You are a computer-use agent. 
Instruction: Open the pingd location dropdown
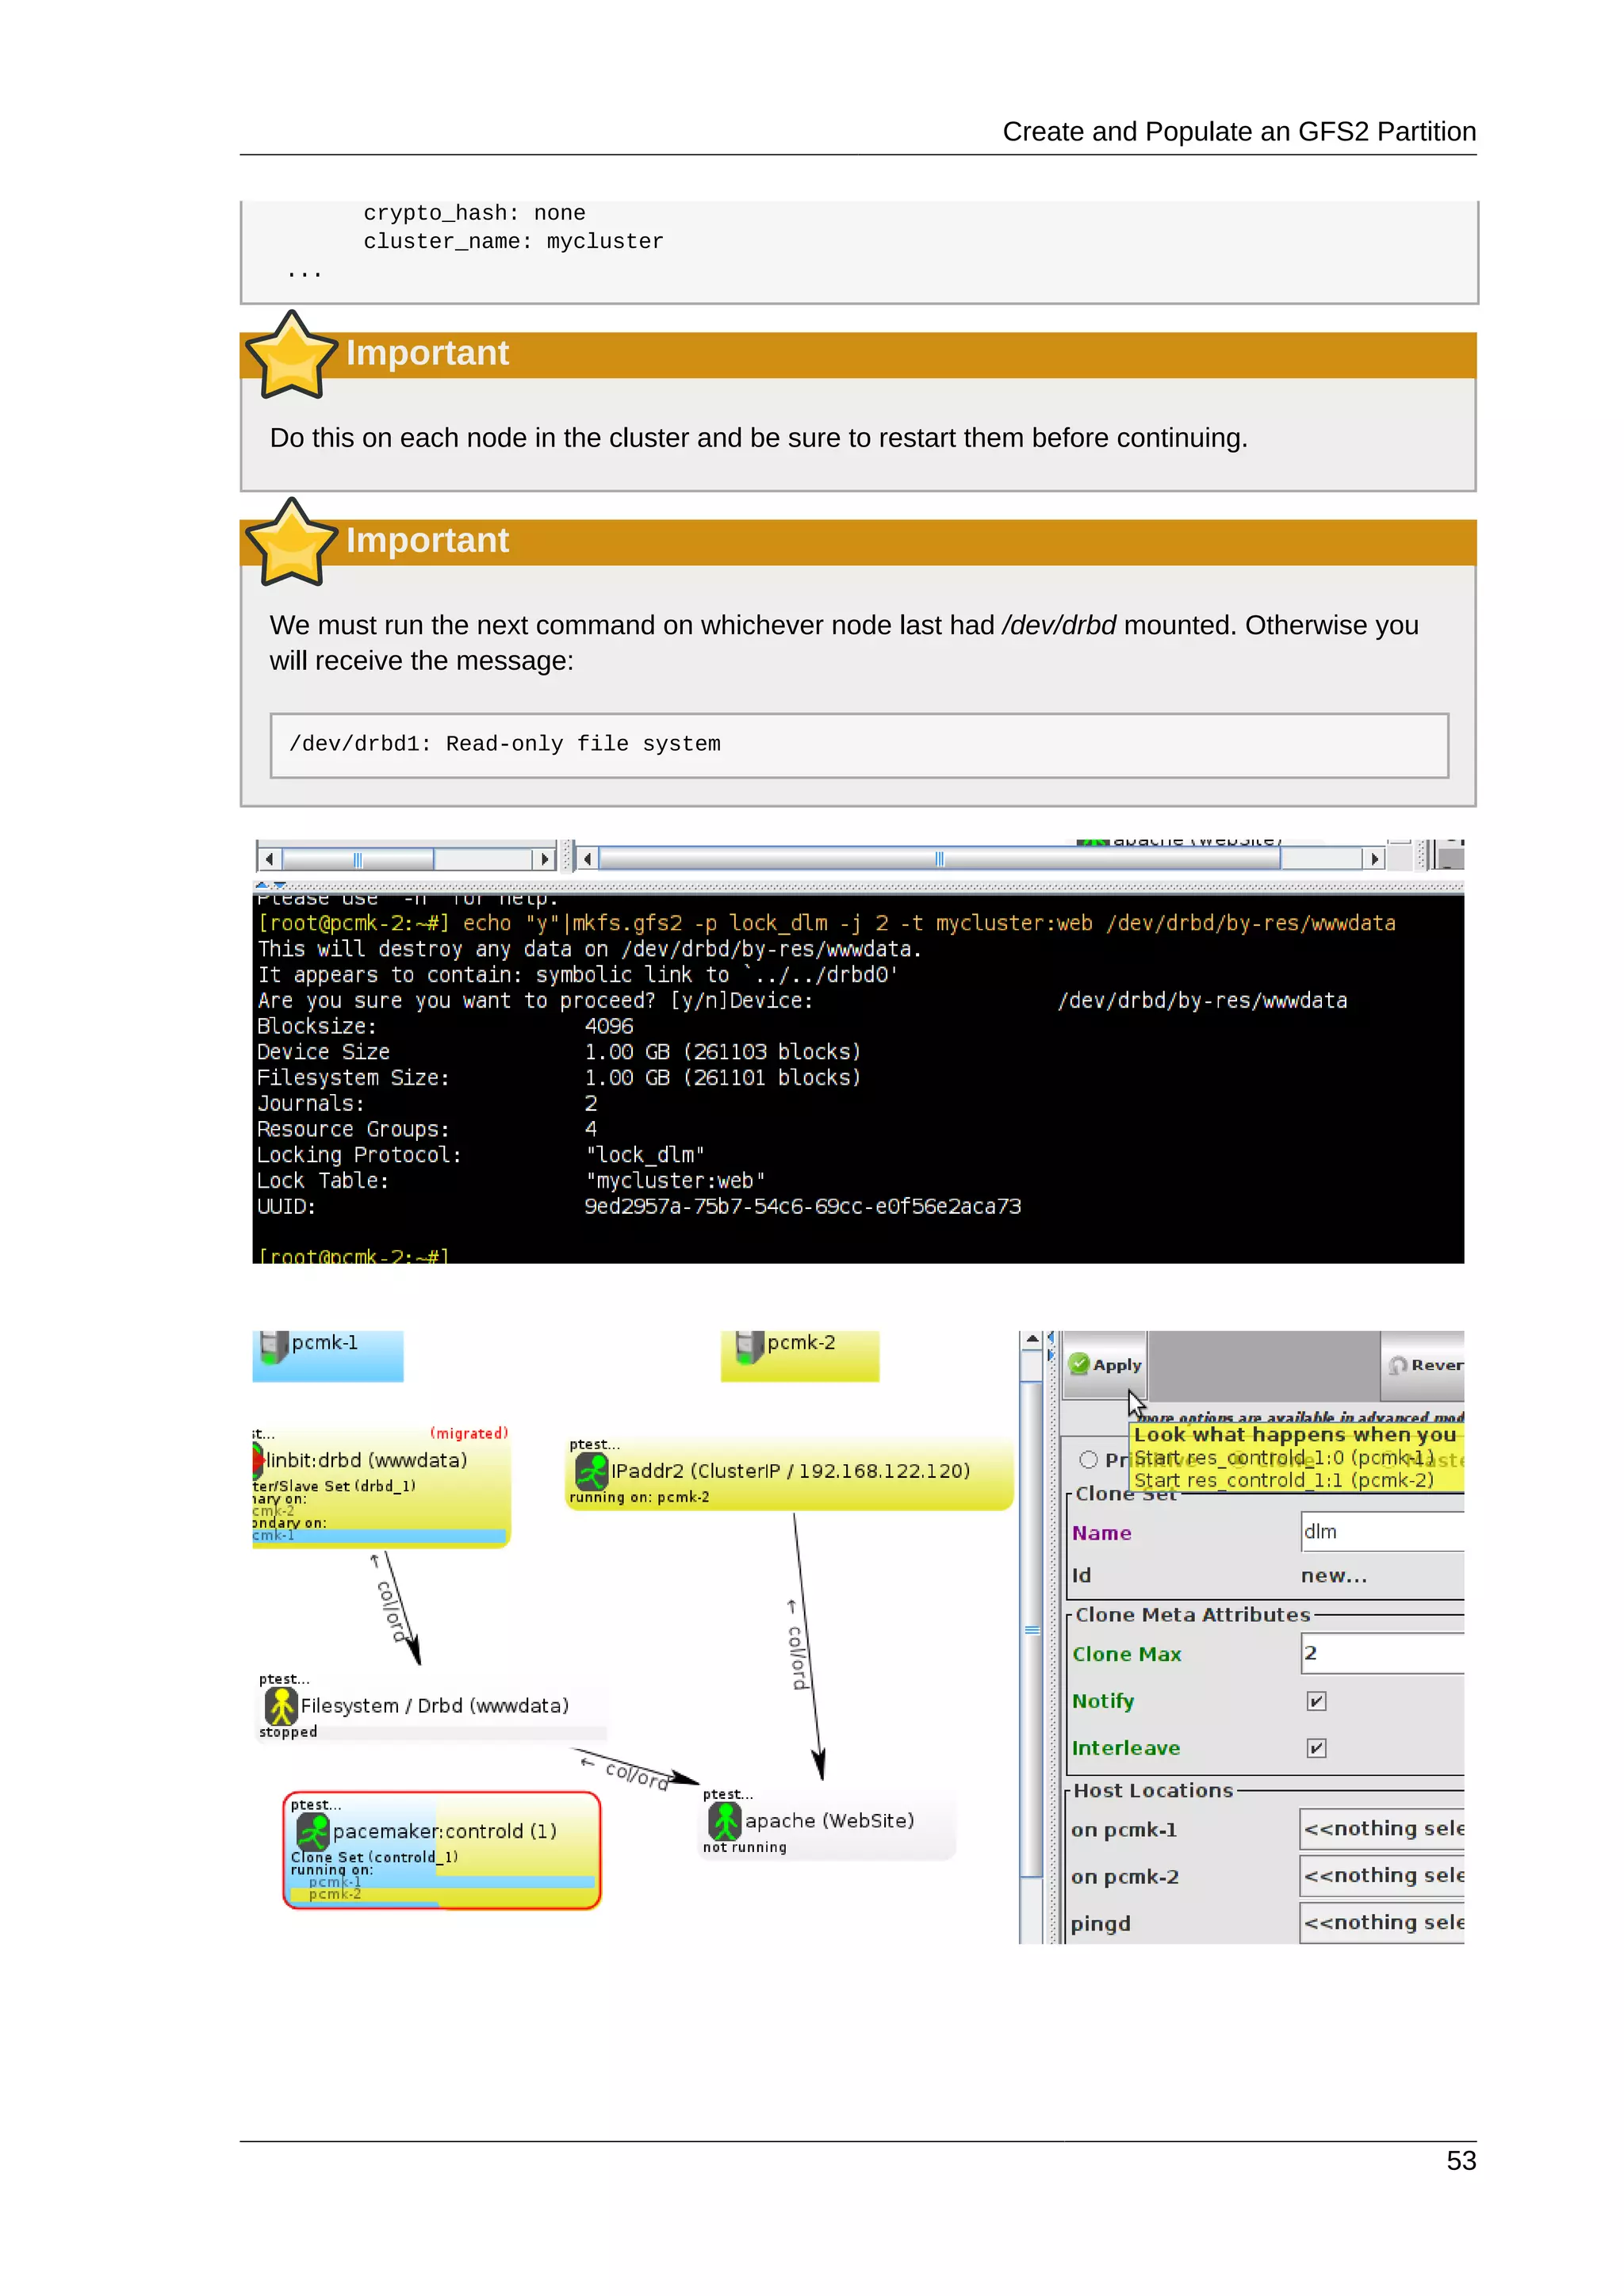pyautogui.click(x=1382, y=1923)
